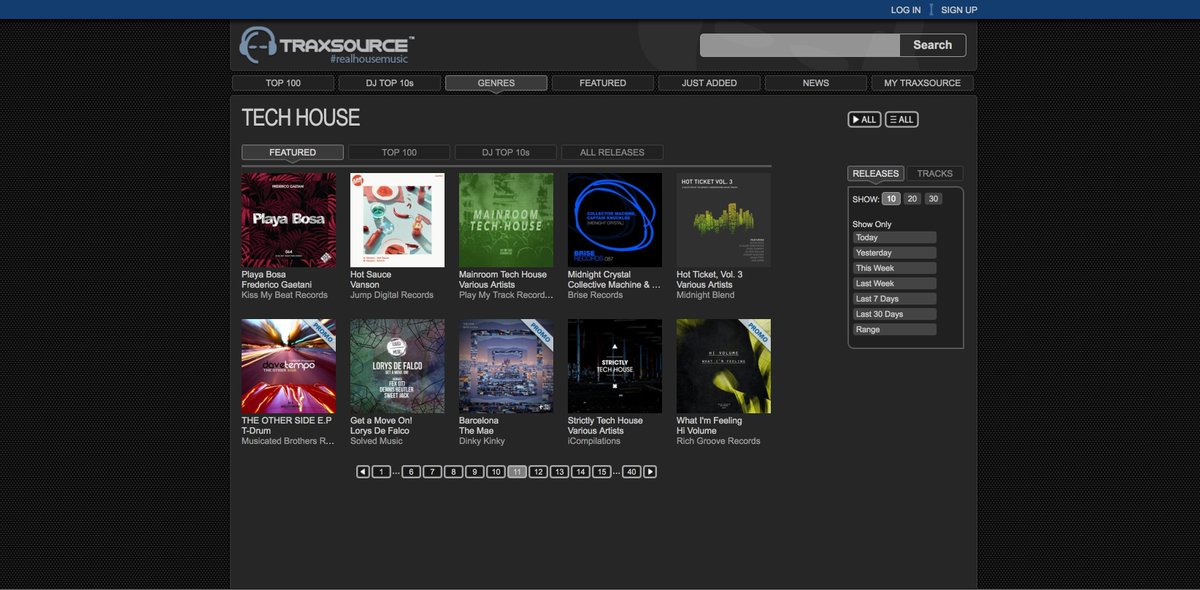
Task: Open the JUST ADDED menu
Action: (x=709, y=83)
